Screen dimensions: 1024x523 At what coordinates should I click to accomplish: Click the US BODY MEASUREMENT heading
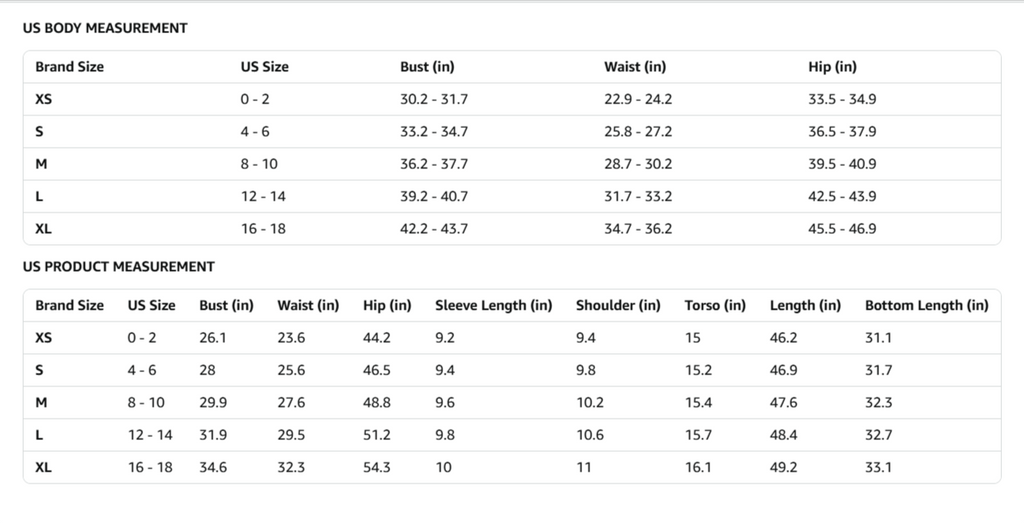[x=105, y=28]
